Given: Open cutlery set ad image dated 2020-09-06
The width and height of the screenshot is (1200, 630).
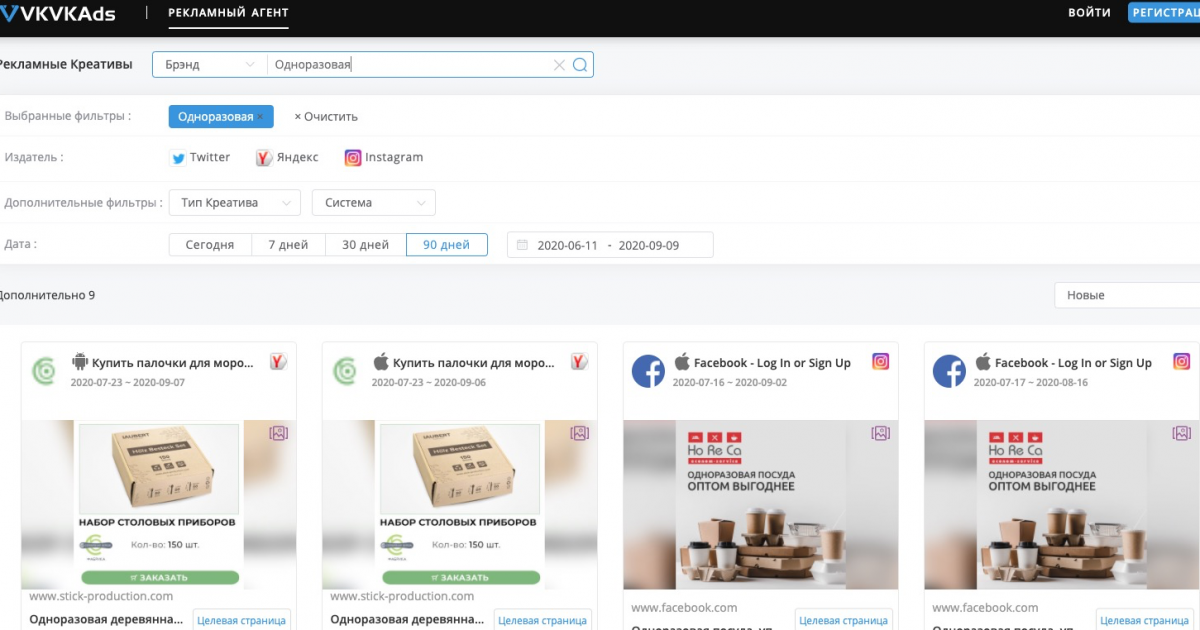Looking at the screenshot, I should pyautogui.click(x=460, y=505).
